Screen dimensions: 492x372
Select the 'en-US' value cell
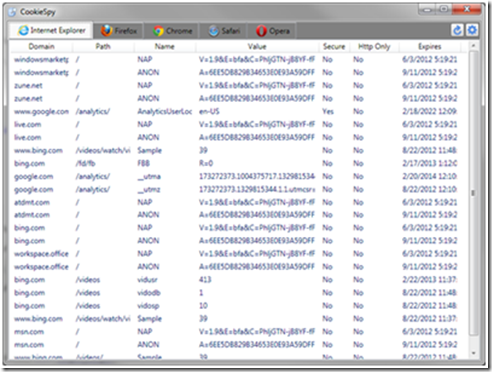pos(209,111)
